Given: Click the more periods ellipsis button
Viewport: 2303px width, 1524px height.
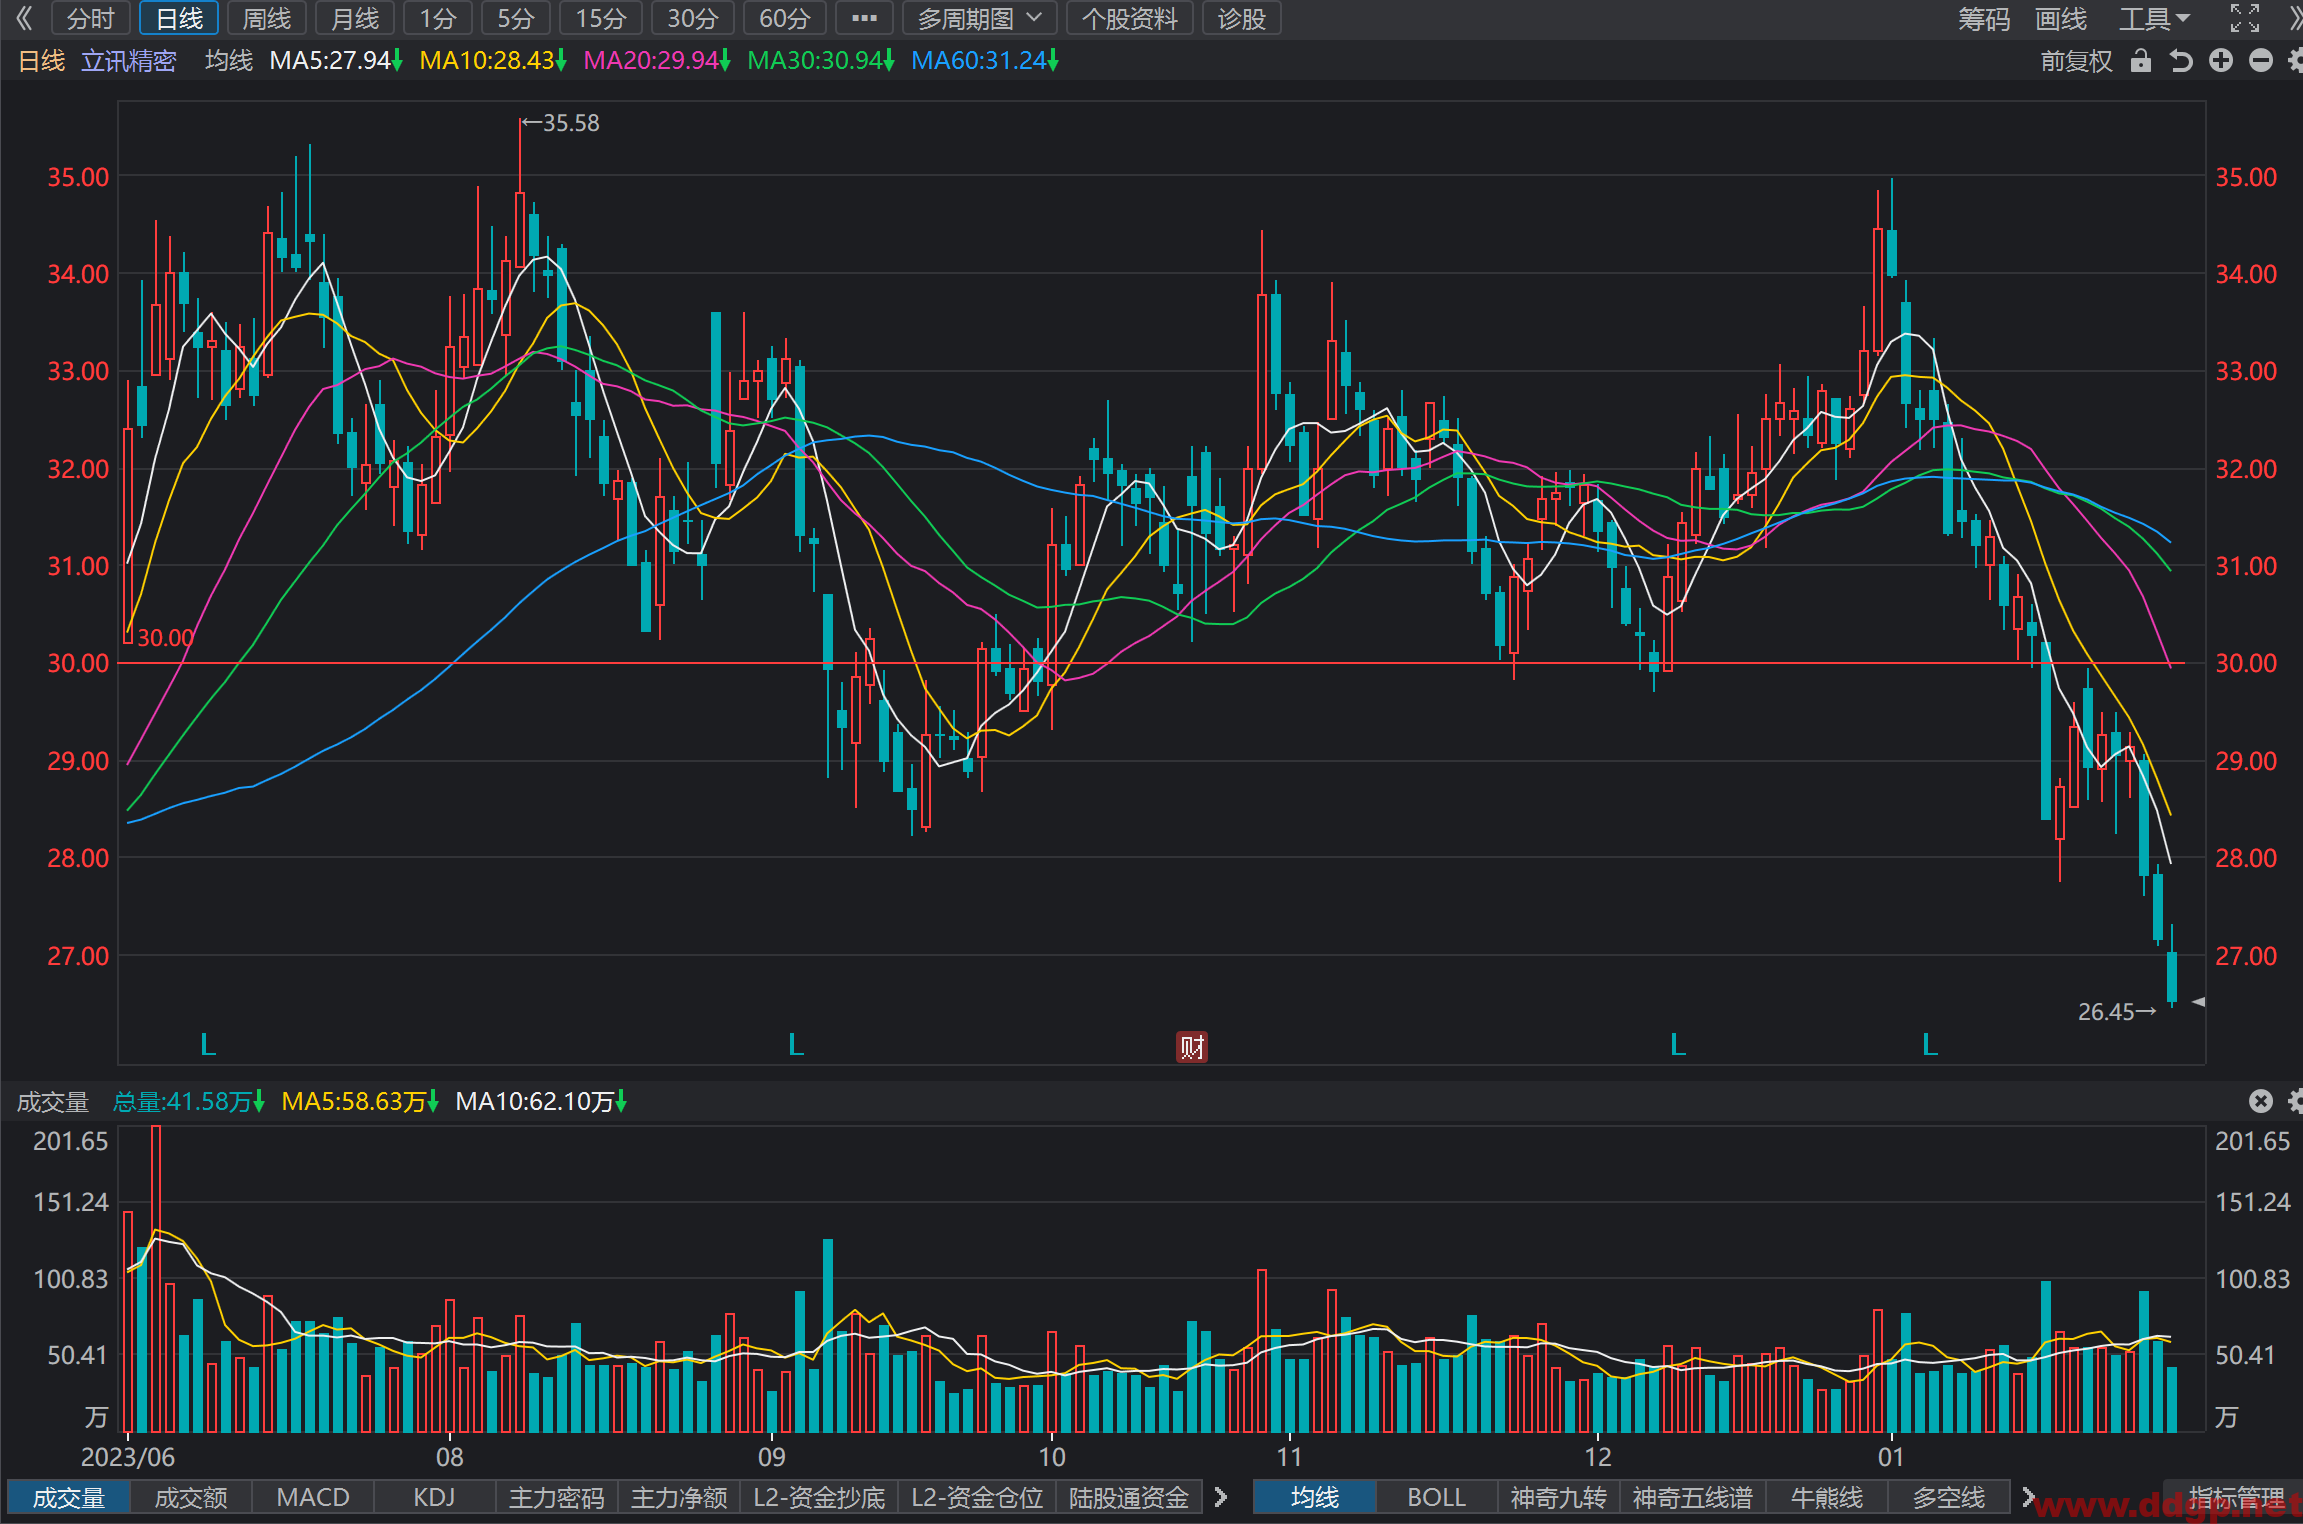Looking at the screenshot, I should tap(864, 18).
